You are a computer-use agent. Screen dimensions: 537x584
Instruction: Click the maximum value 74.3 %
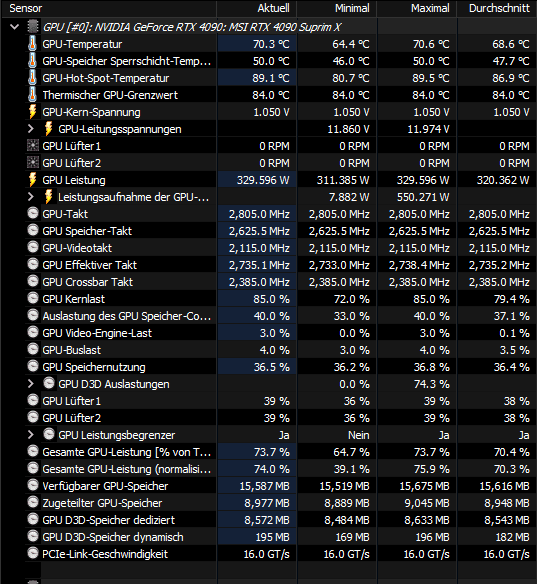(x=432, y=384)
